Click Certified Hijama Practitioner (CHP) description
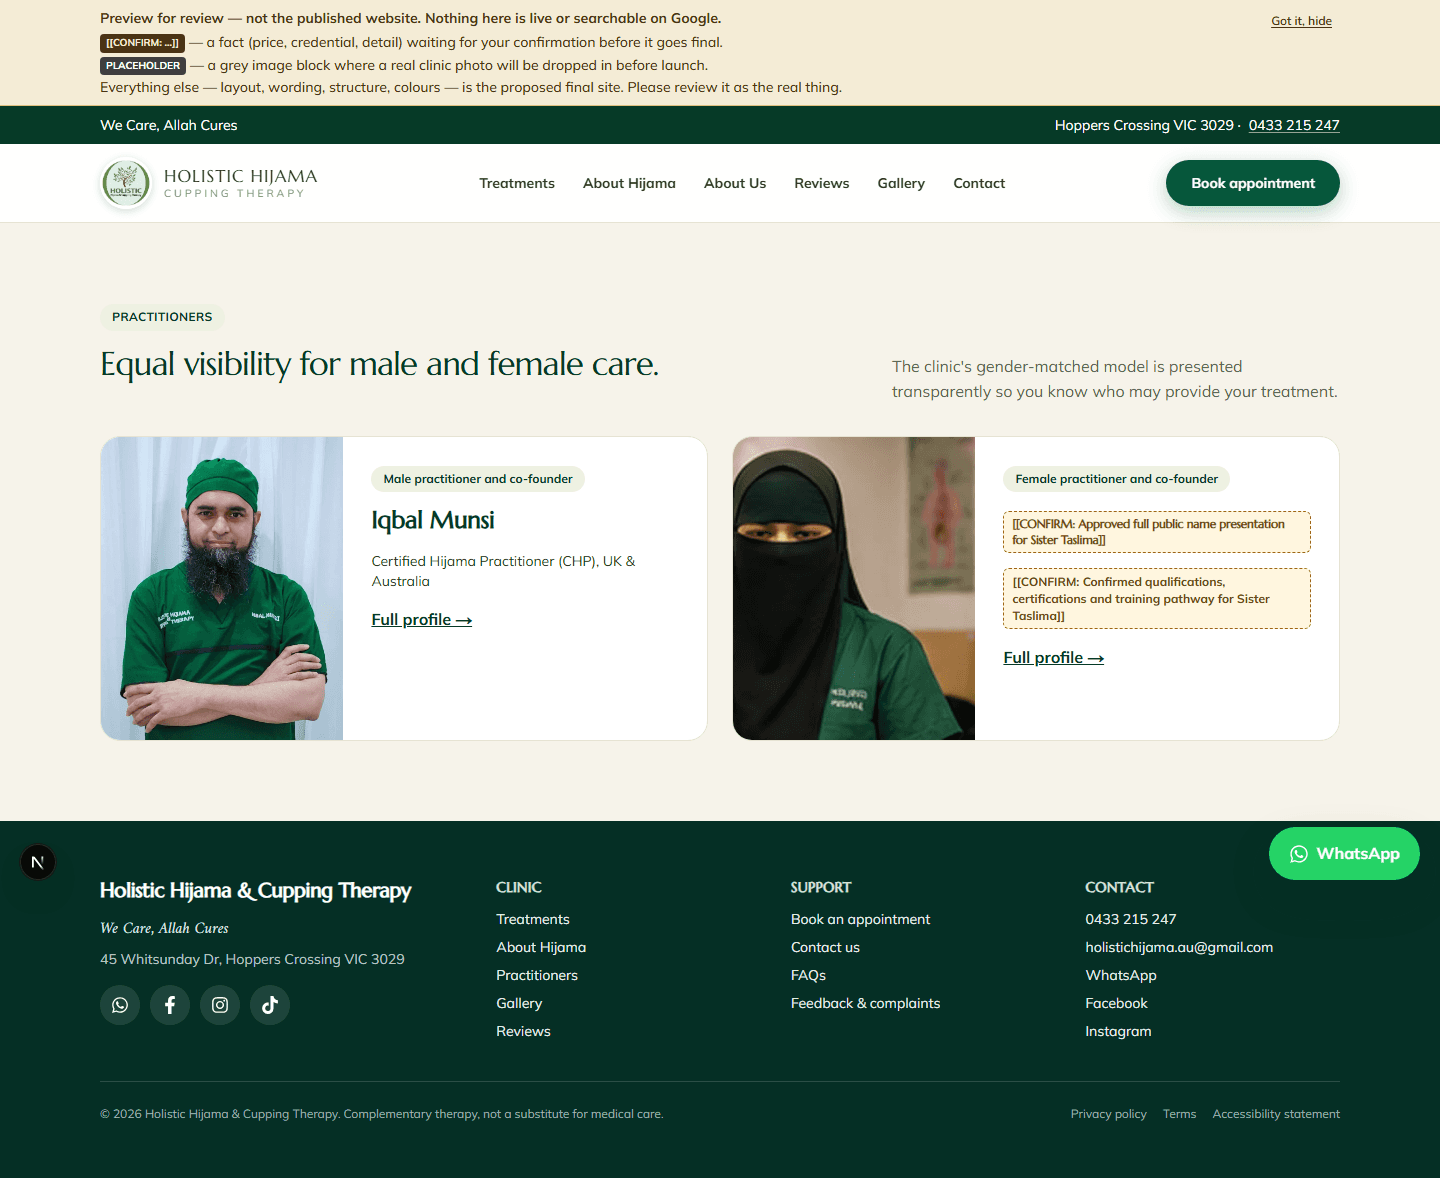The image size is (1440, 1178). pos(503,571)
